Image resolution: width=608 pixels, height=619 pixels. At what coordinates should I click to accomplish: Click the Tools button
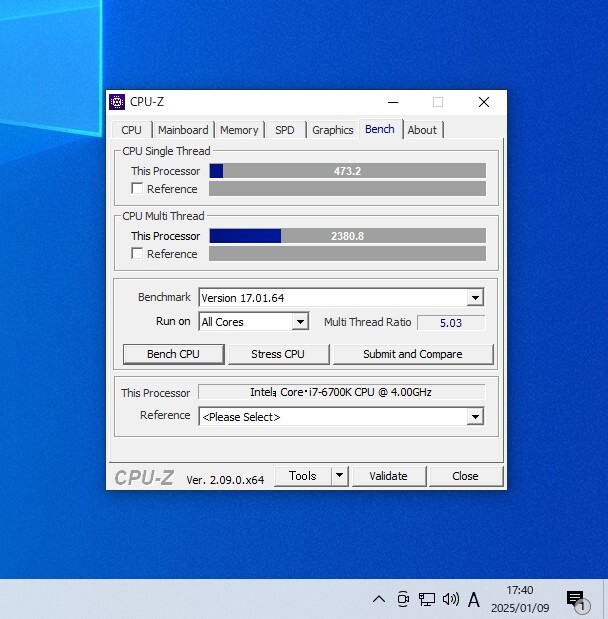[x=303, y=476]
